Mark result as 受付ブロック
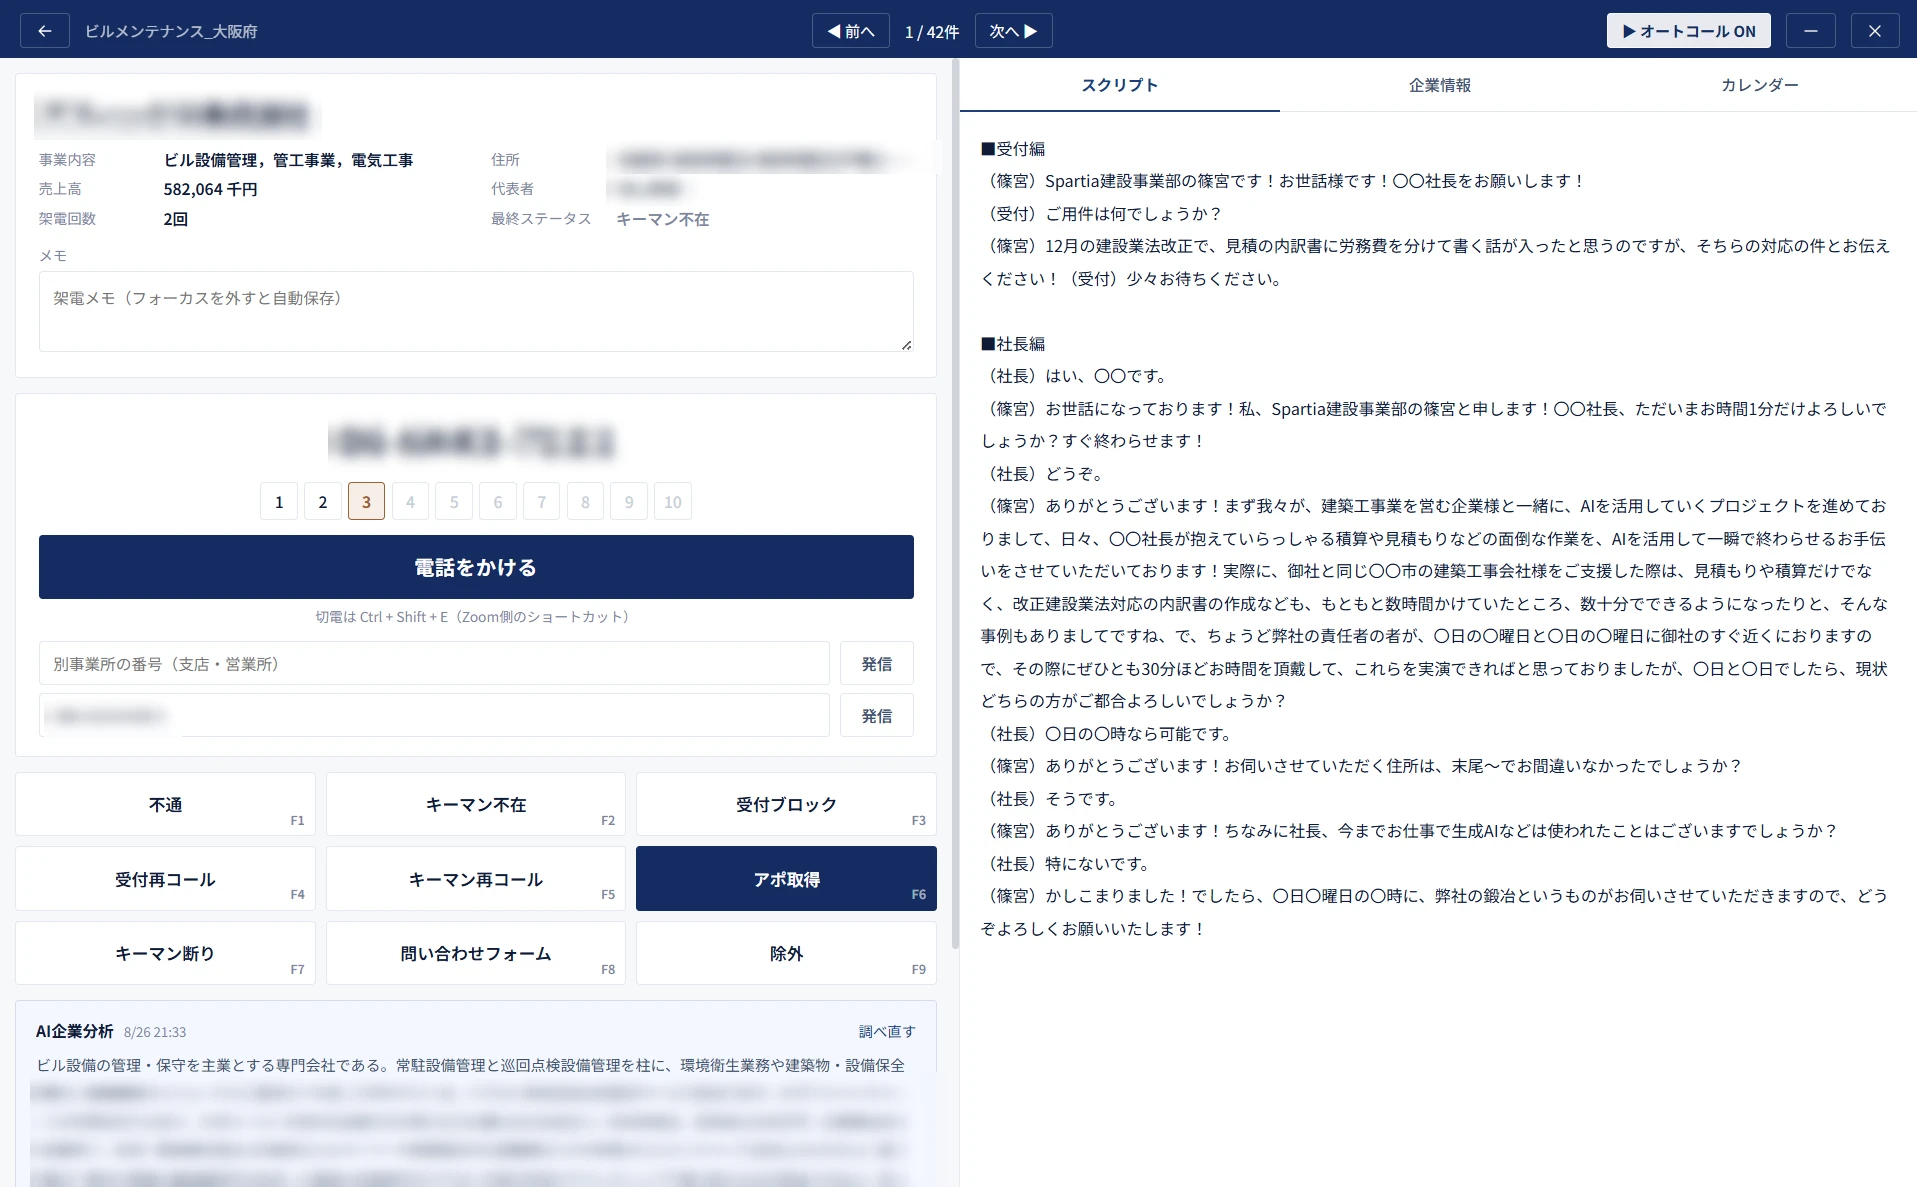The image size is (1917, 1187). [x=786, y=804]
